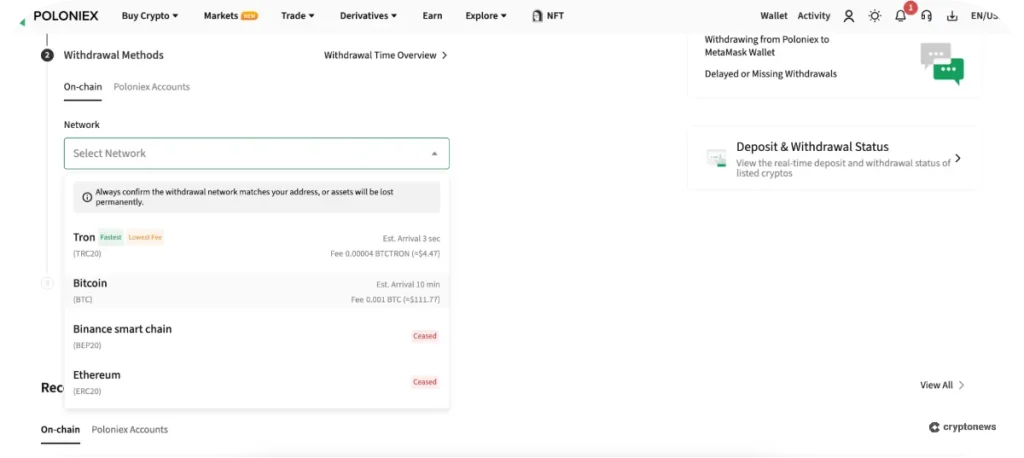Choose Tron (TRC20) network
Viewport: 1024px width, 458px height.
coord(257,244)
